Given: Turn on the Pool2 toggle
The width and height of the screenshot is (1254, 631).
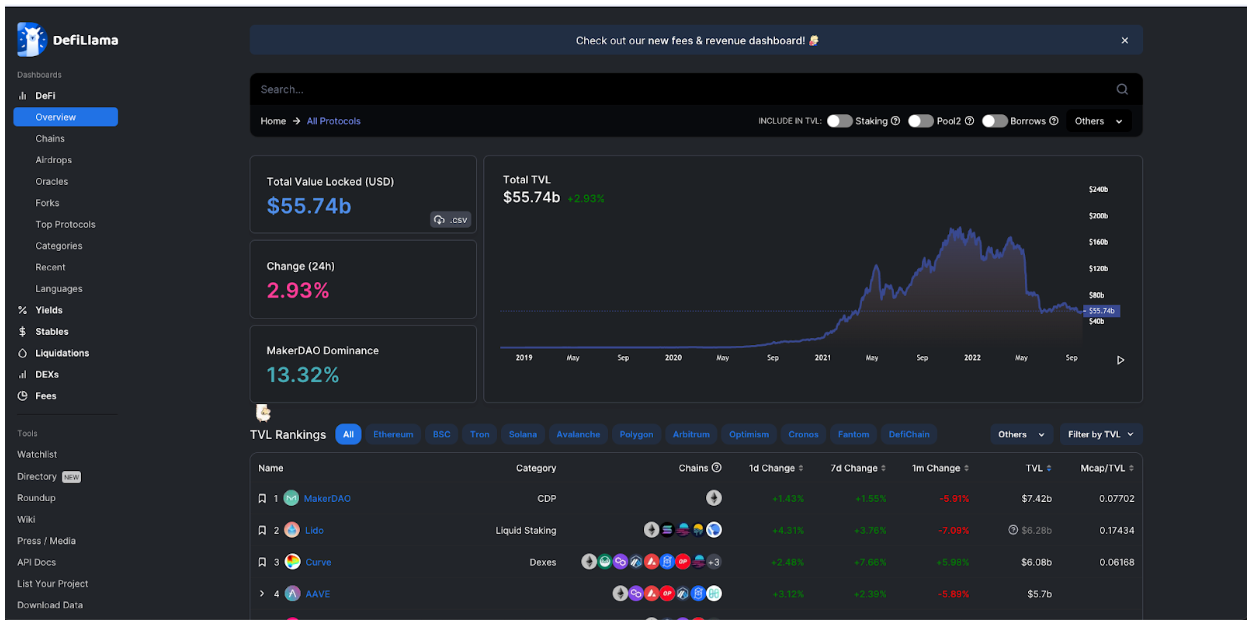Looking at the screenshot, I should click(x=920, y=121).
